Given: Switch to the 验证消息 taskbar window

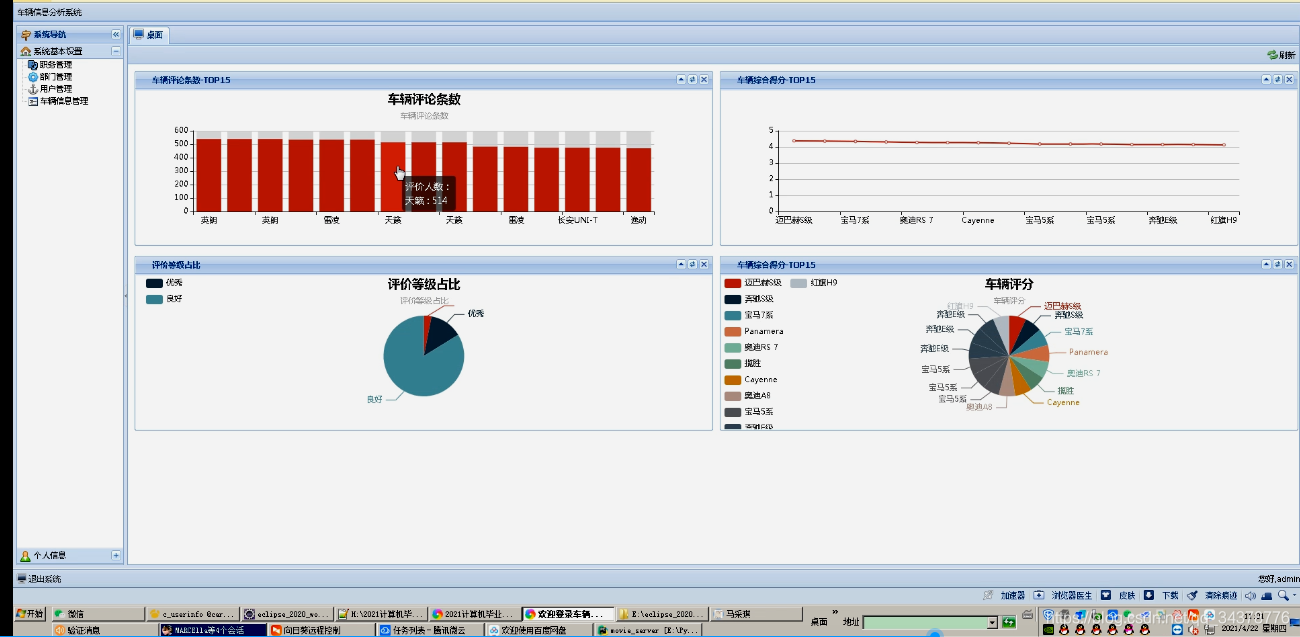Looking at the screenshot, I should point(103,630).
